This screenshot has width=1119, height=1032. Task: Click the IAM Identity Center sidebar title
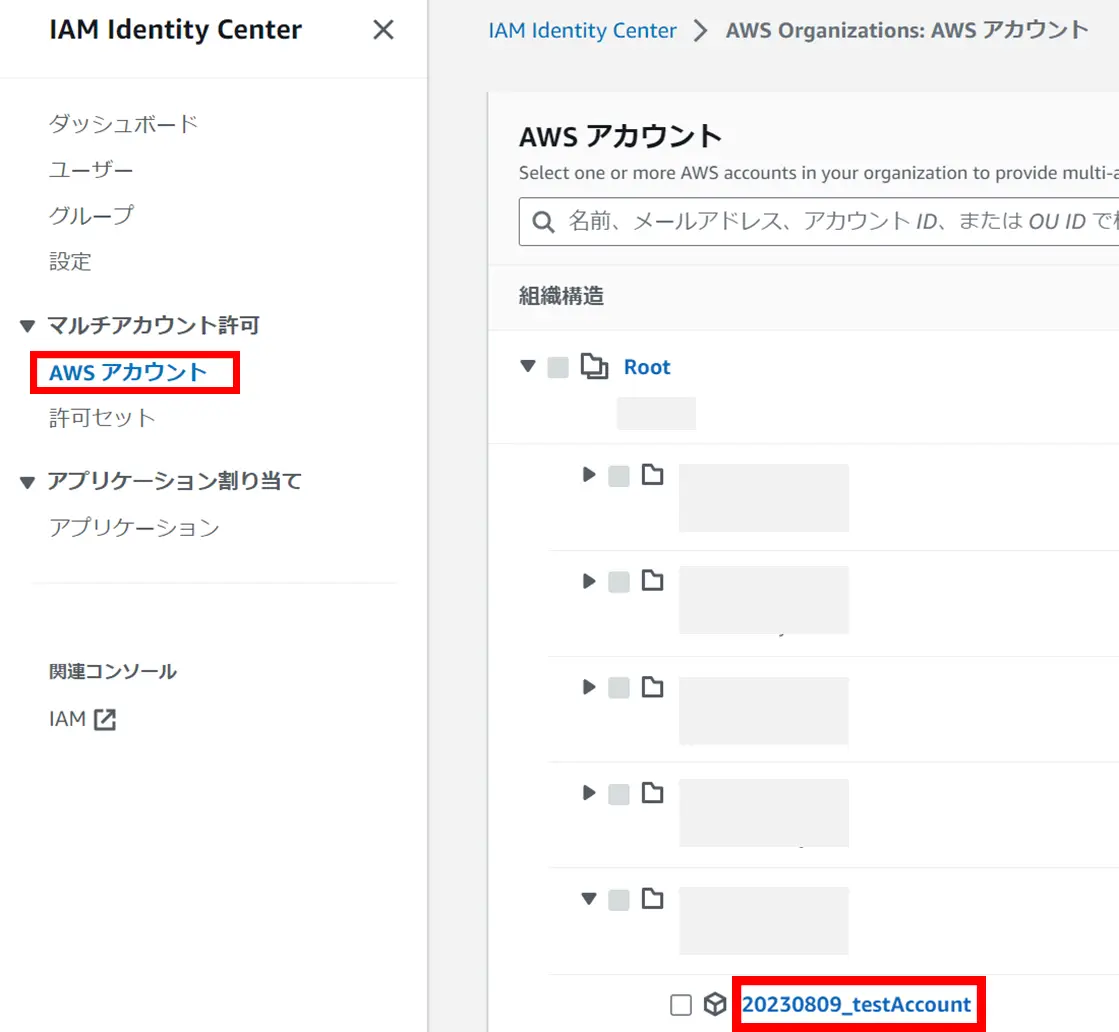click(x=176, y=29)
